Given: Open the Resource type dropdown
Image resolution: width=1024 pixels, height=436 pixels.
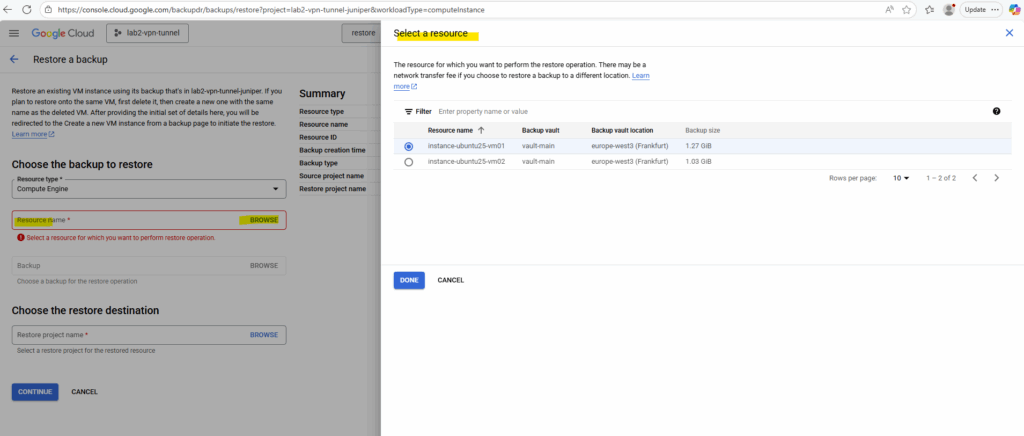Looking at the screenshot, I should click(x=149, y=189).
